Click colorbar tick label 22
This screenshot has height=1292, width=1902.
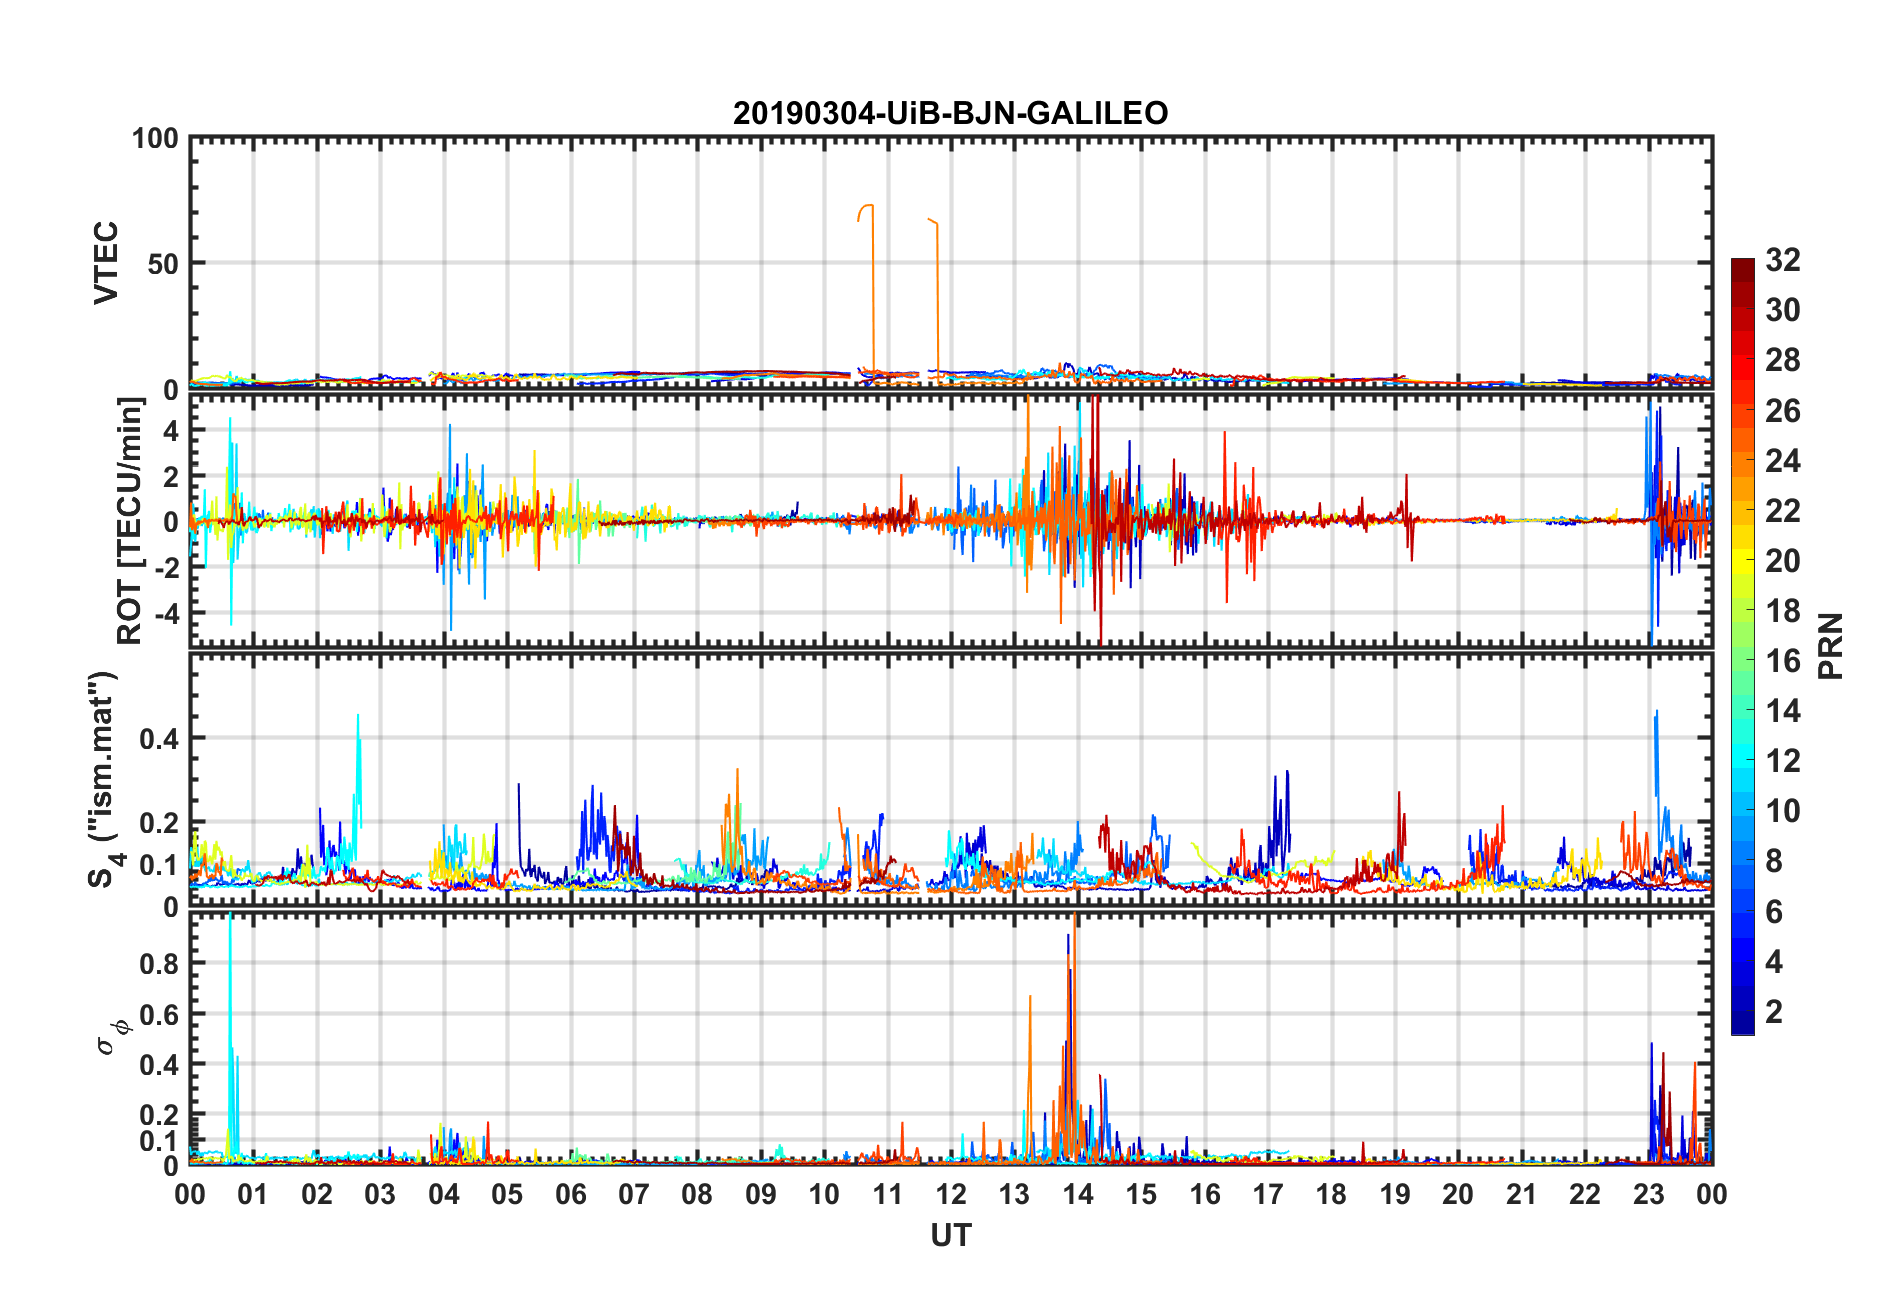point(1783,510)
